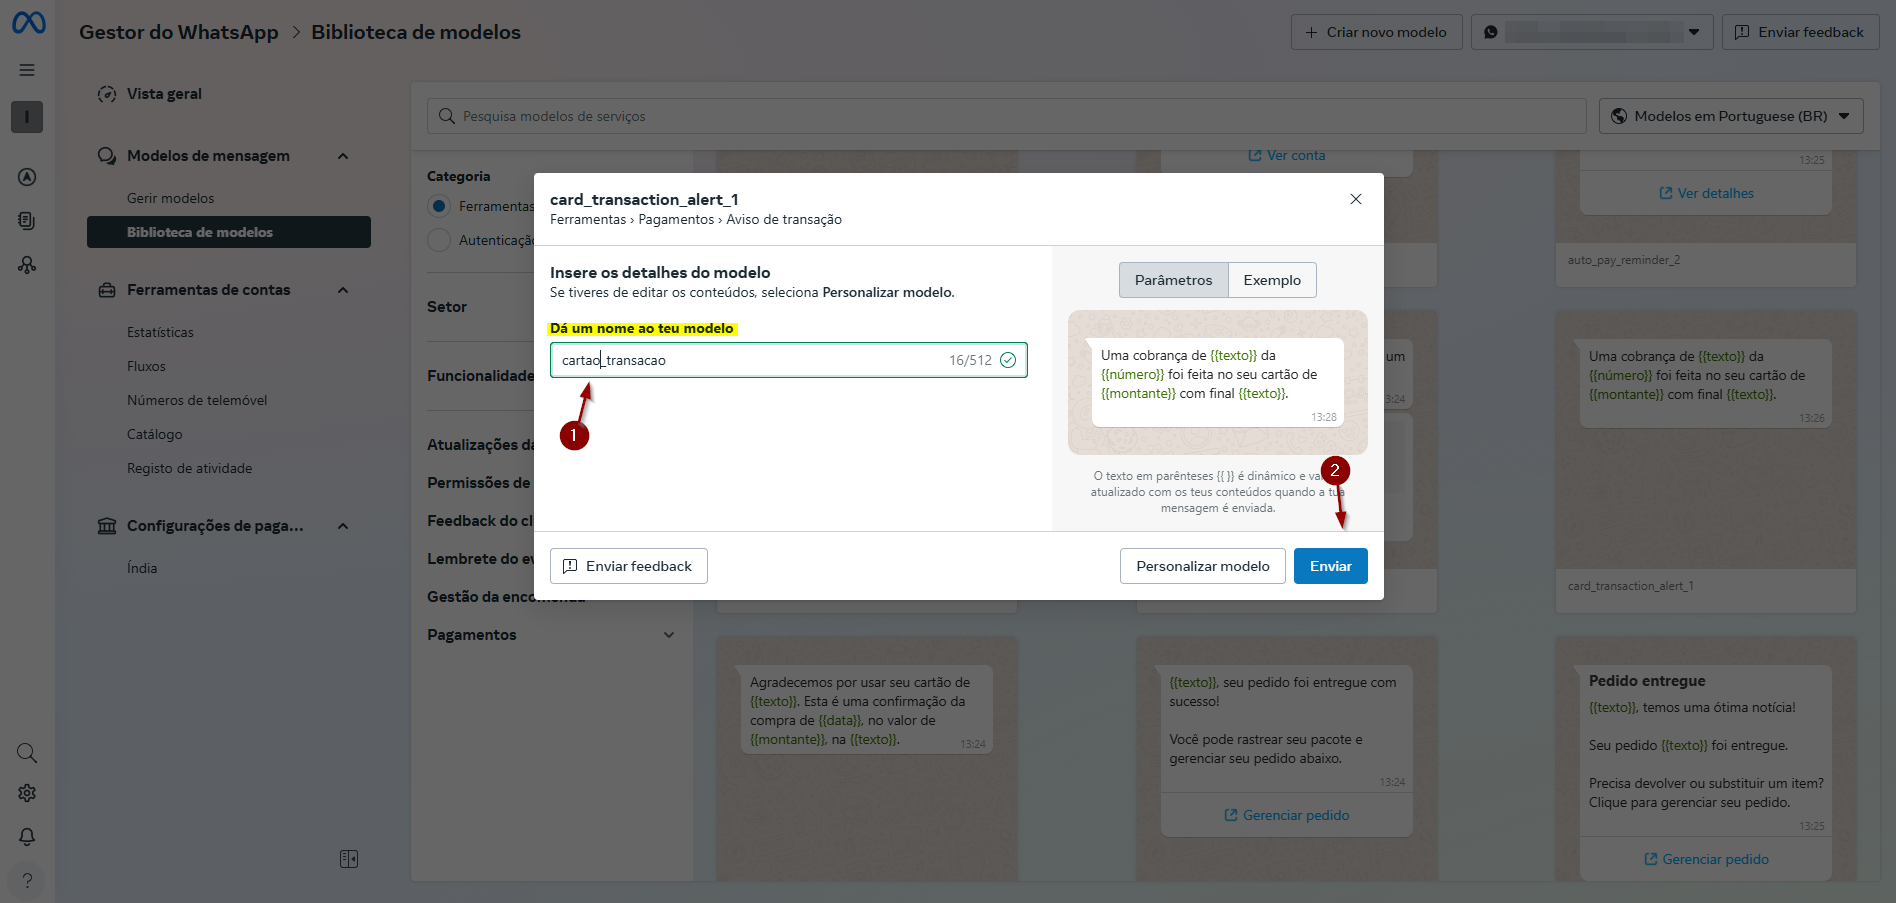This screenshot has height=903, width=1896.
Task: Expand the Pagamentos filter section
Action: (x=668, y=635)
